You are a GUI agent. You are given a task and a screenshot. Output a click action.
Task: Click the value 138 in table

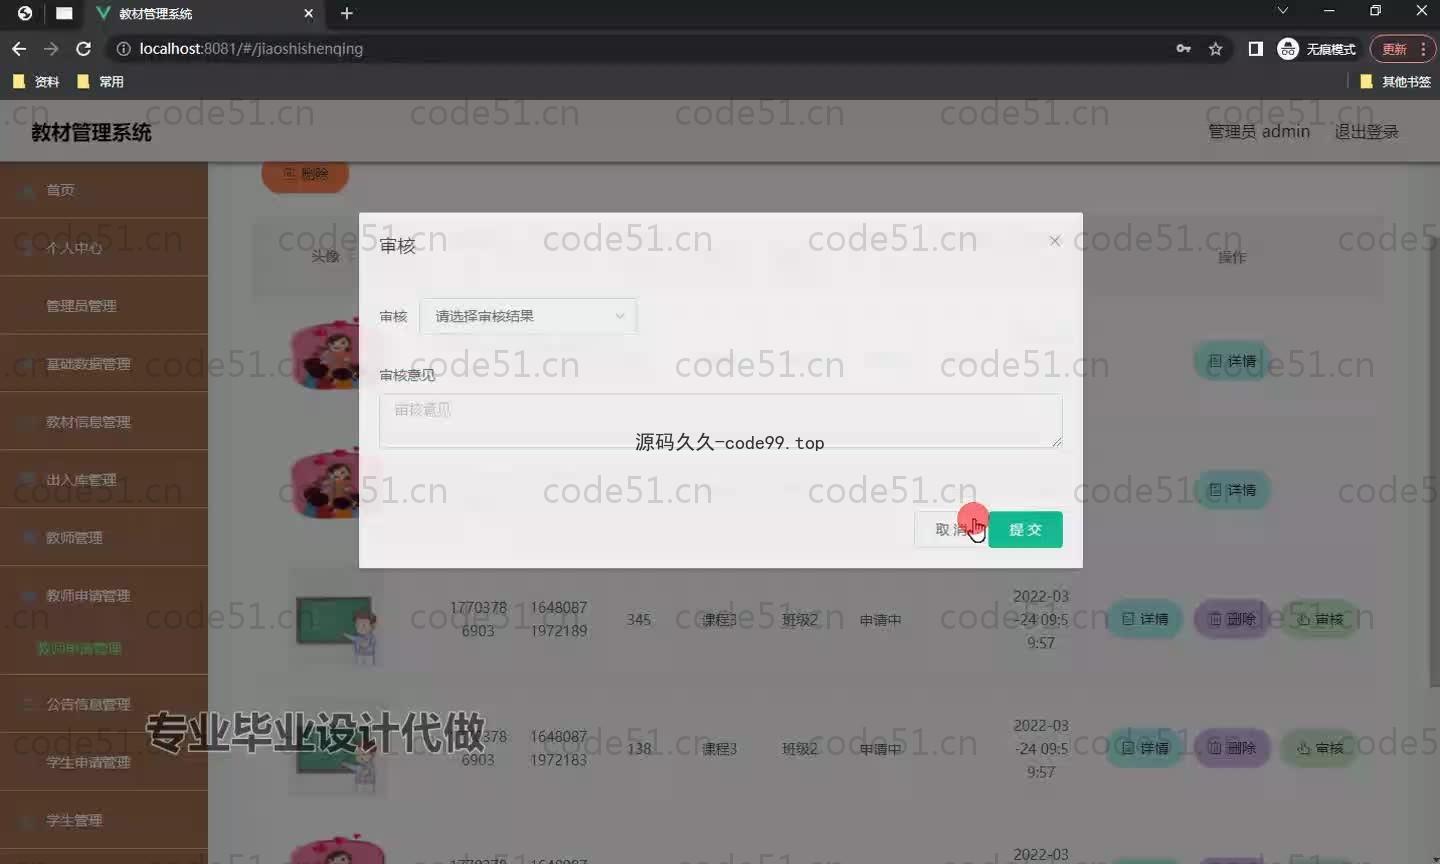pos(639,748)
